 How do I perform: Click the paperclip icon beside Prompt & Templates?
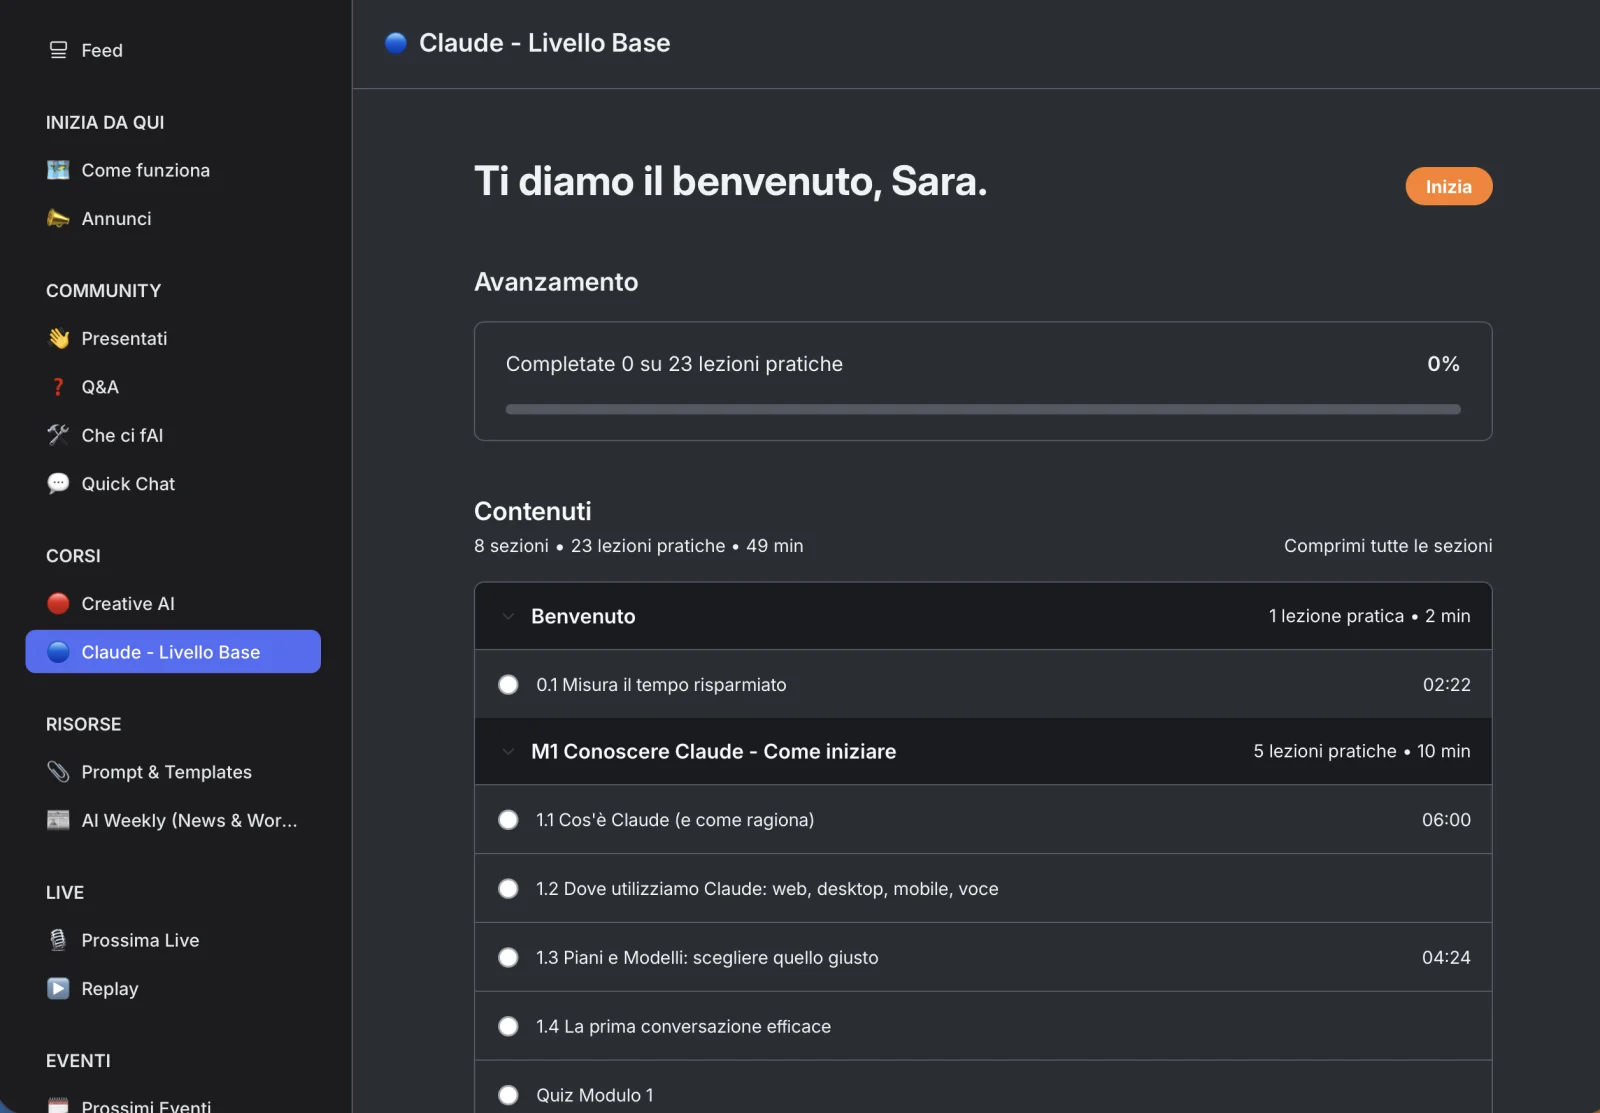[58, 772]
